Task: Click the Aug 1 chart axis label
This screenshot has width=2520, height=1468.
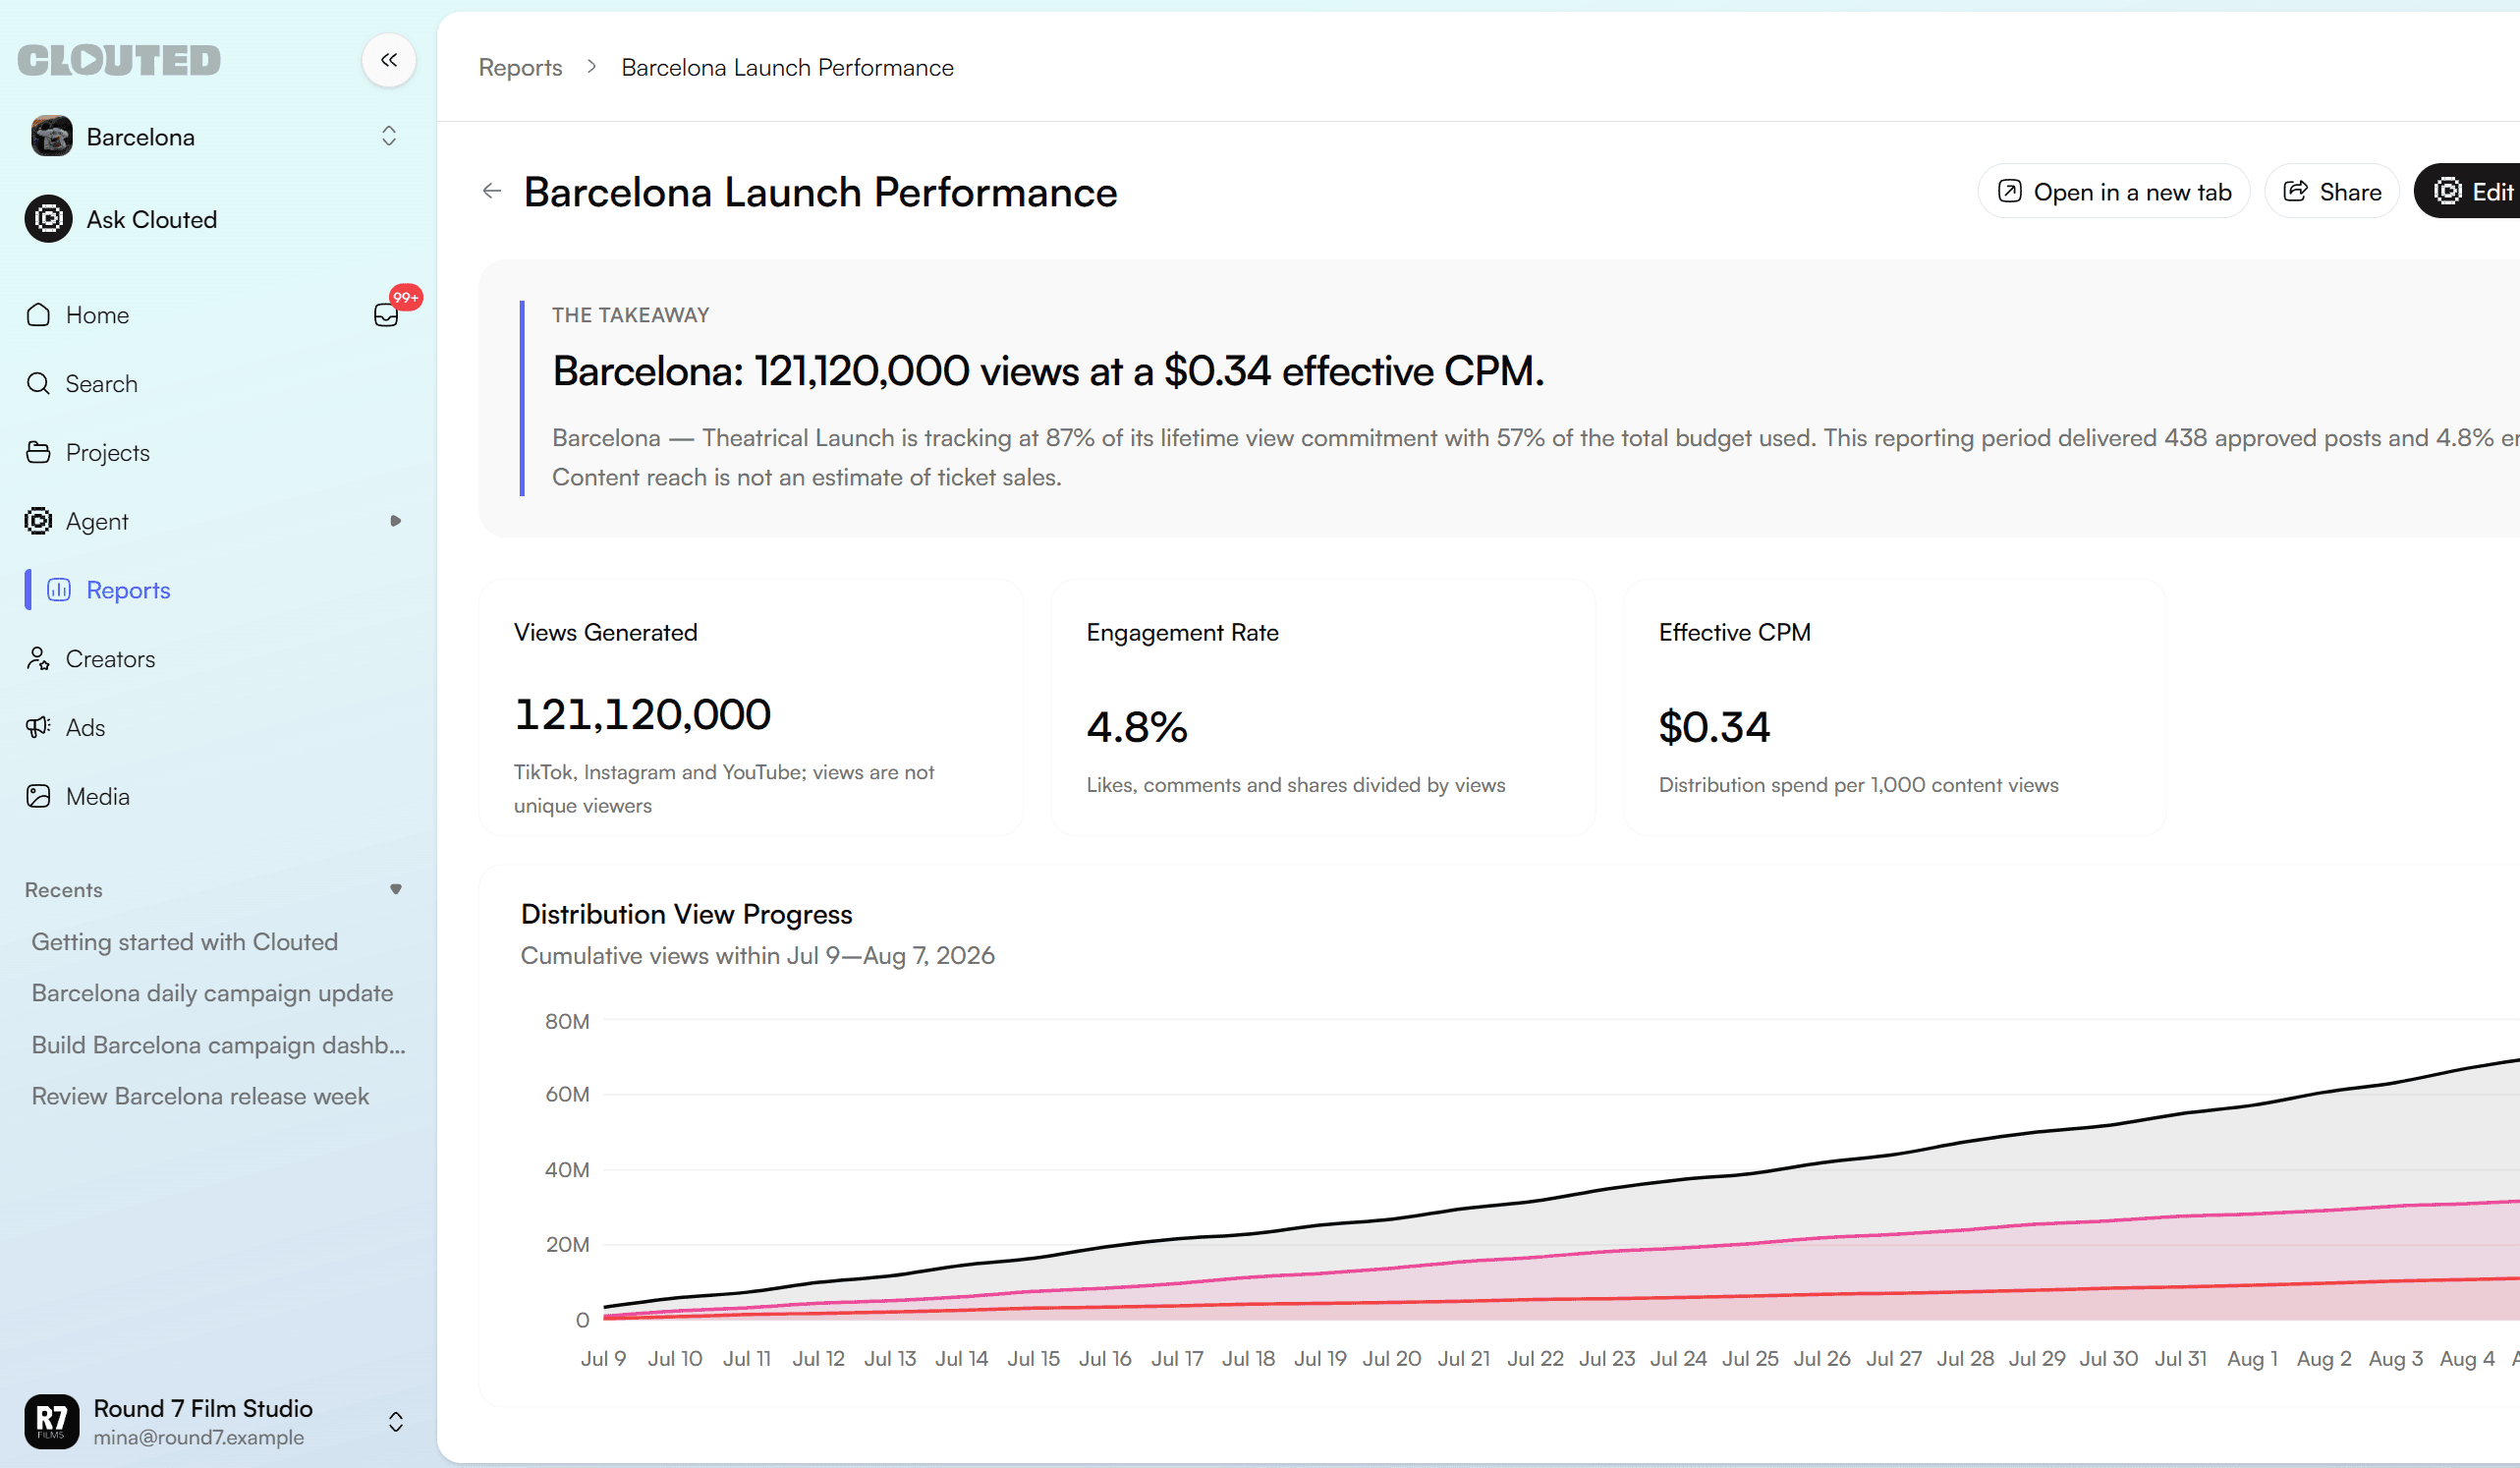Action: [2252, 1359]
